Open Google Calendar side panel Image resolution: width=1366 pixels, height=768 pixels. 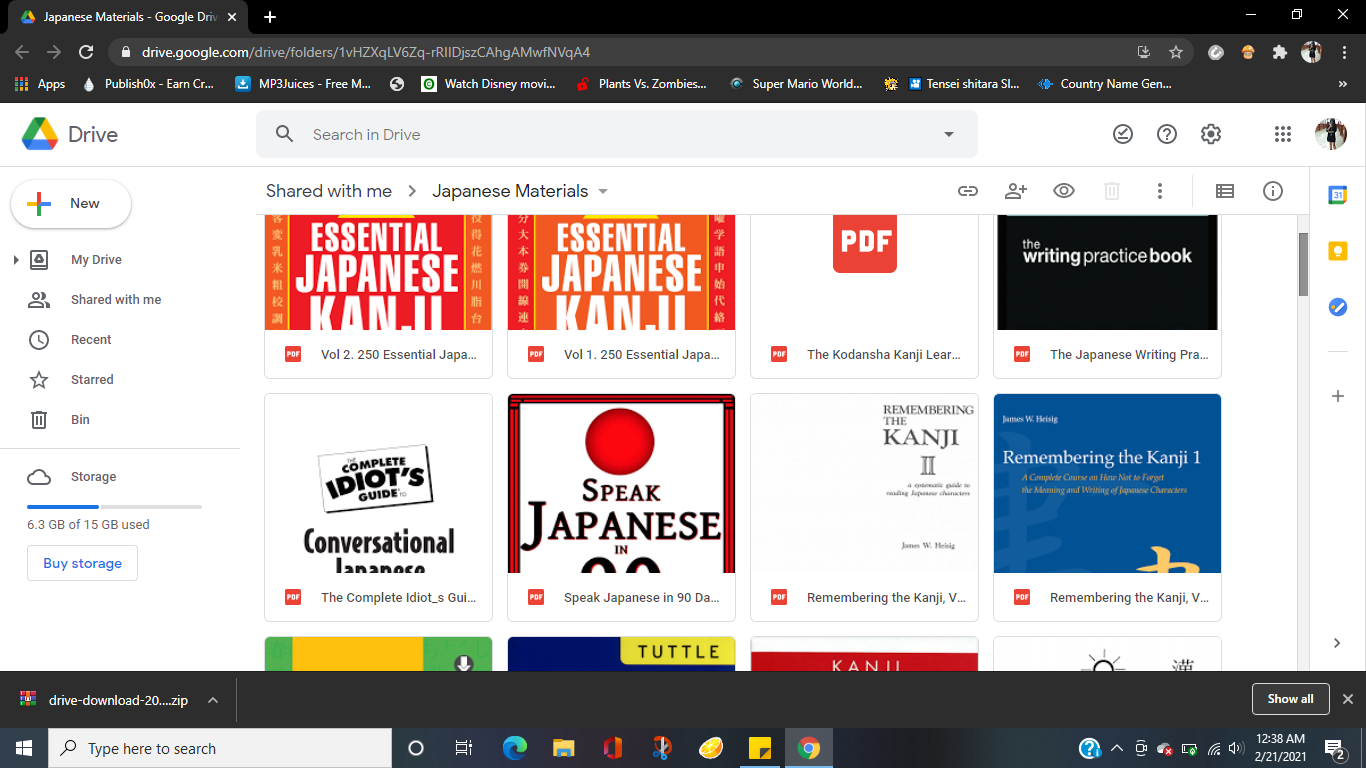[x=1338, y=195]
